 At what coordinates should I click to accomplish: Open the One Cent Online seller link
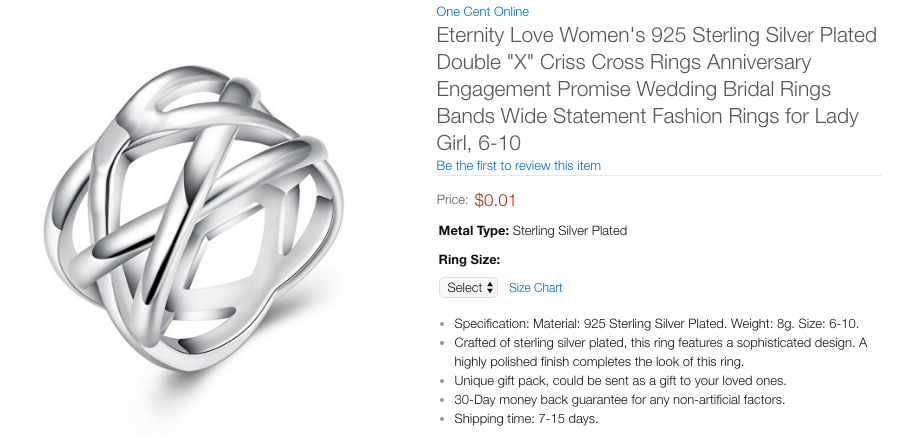pyautogui.click(x=482, y=12)
